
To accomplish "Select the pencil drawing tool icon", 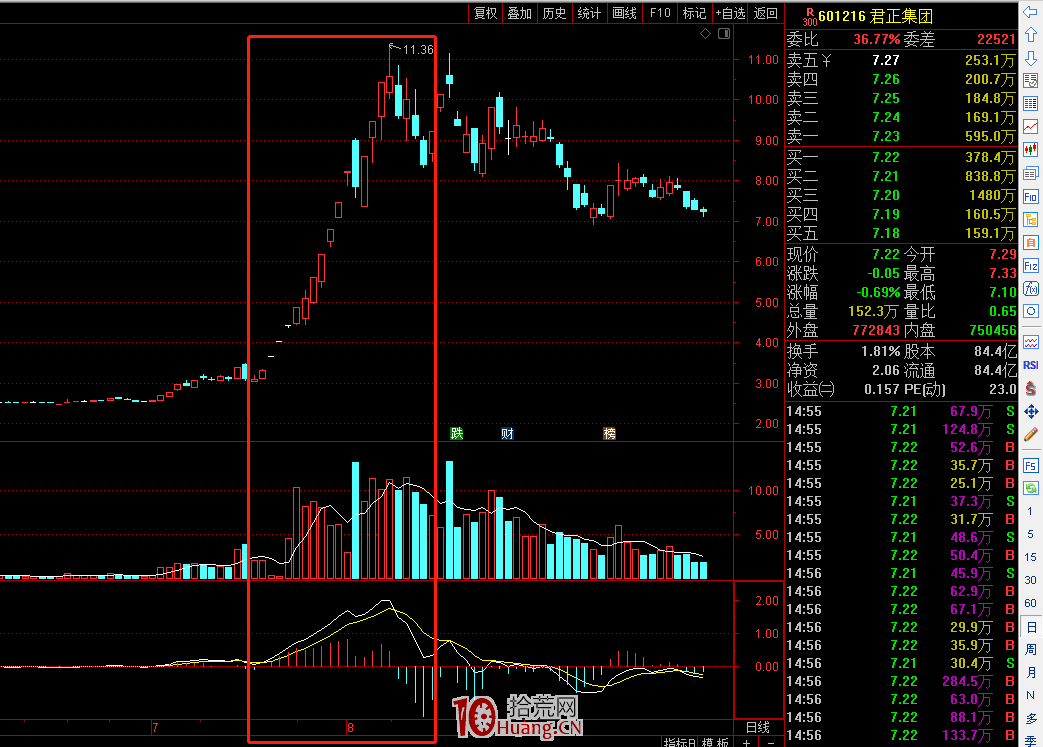I will coord(1030,434).
